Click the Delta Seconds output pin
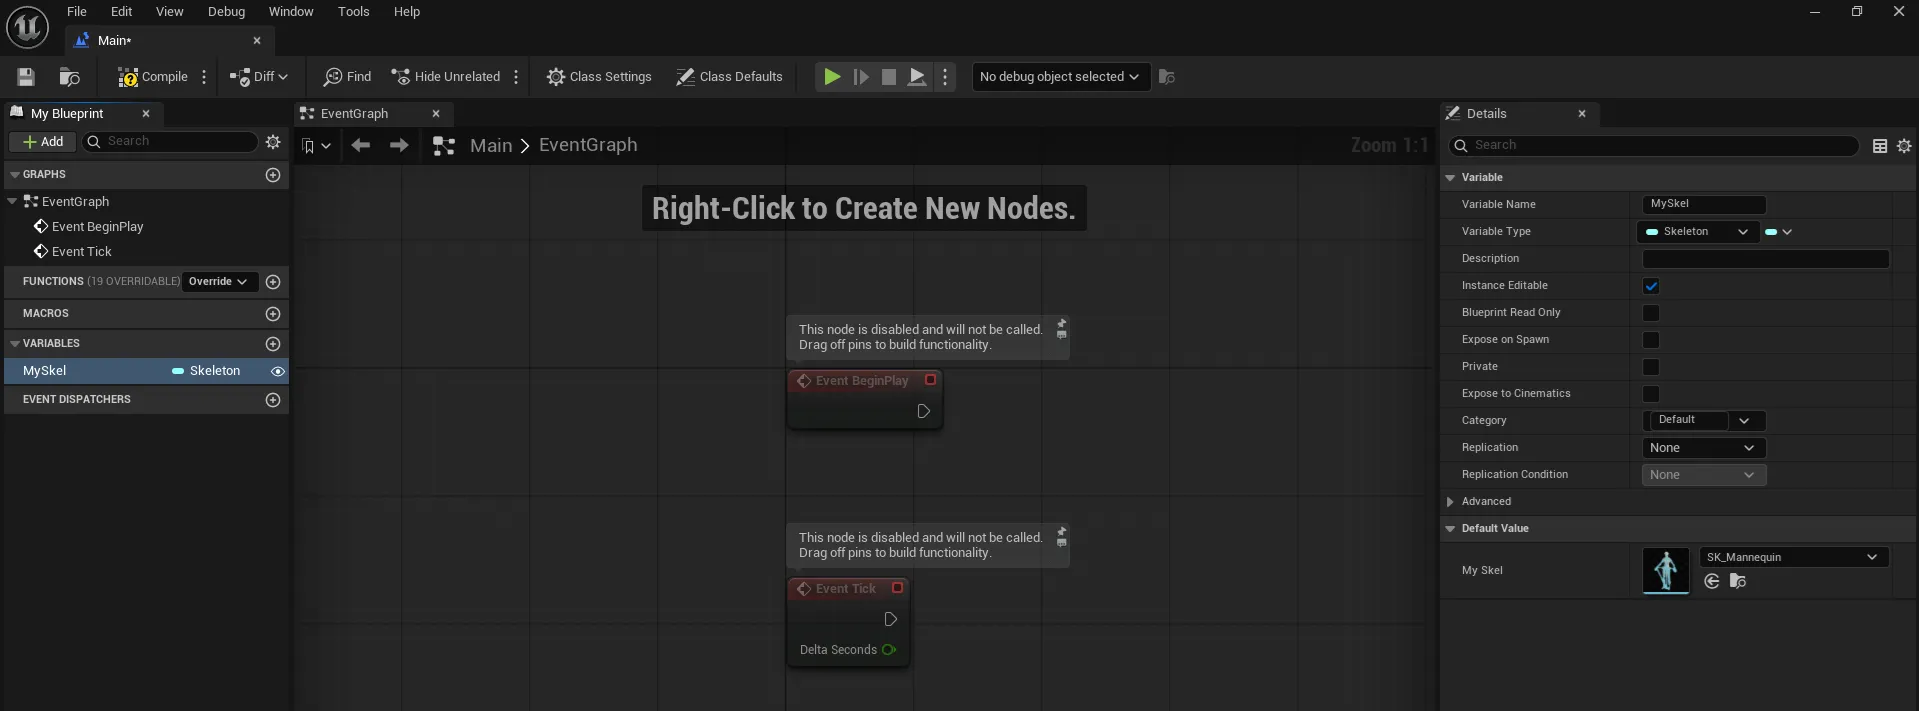Screen dimensions: 1919x711 pos(889,650)
